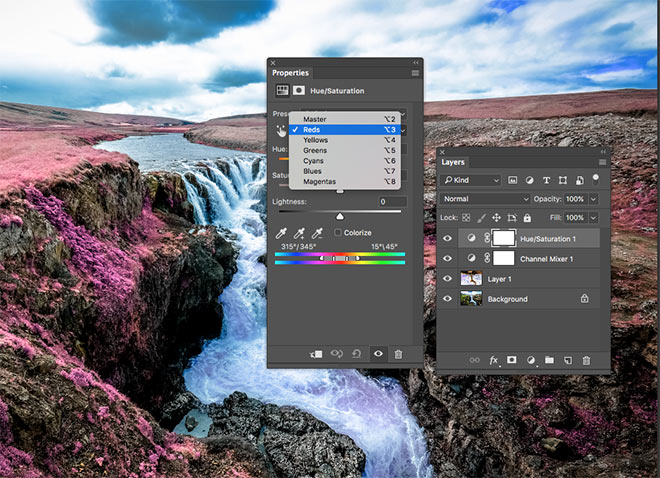Click the view previous state icon
Screen dimensions: 660x478
(x=336, y=354)
